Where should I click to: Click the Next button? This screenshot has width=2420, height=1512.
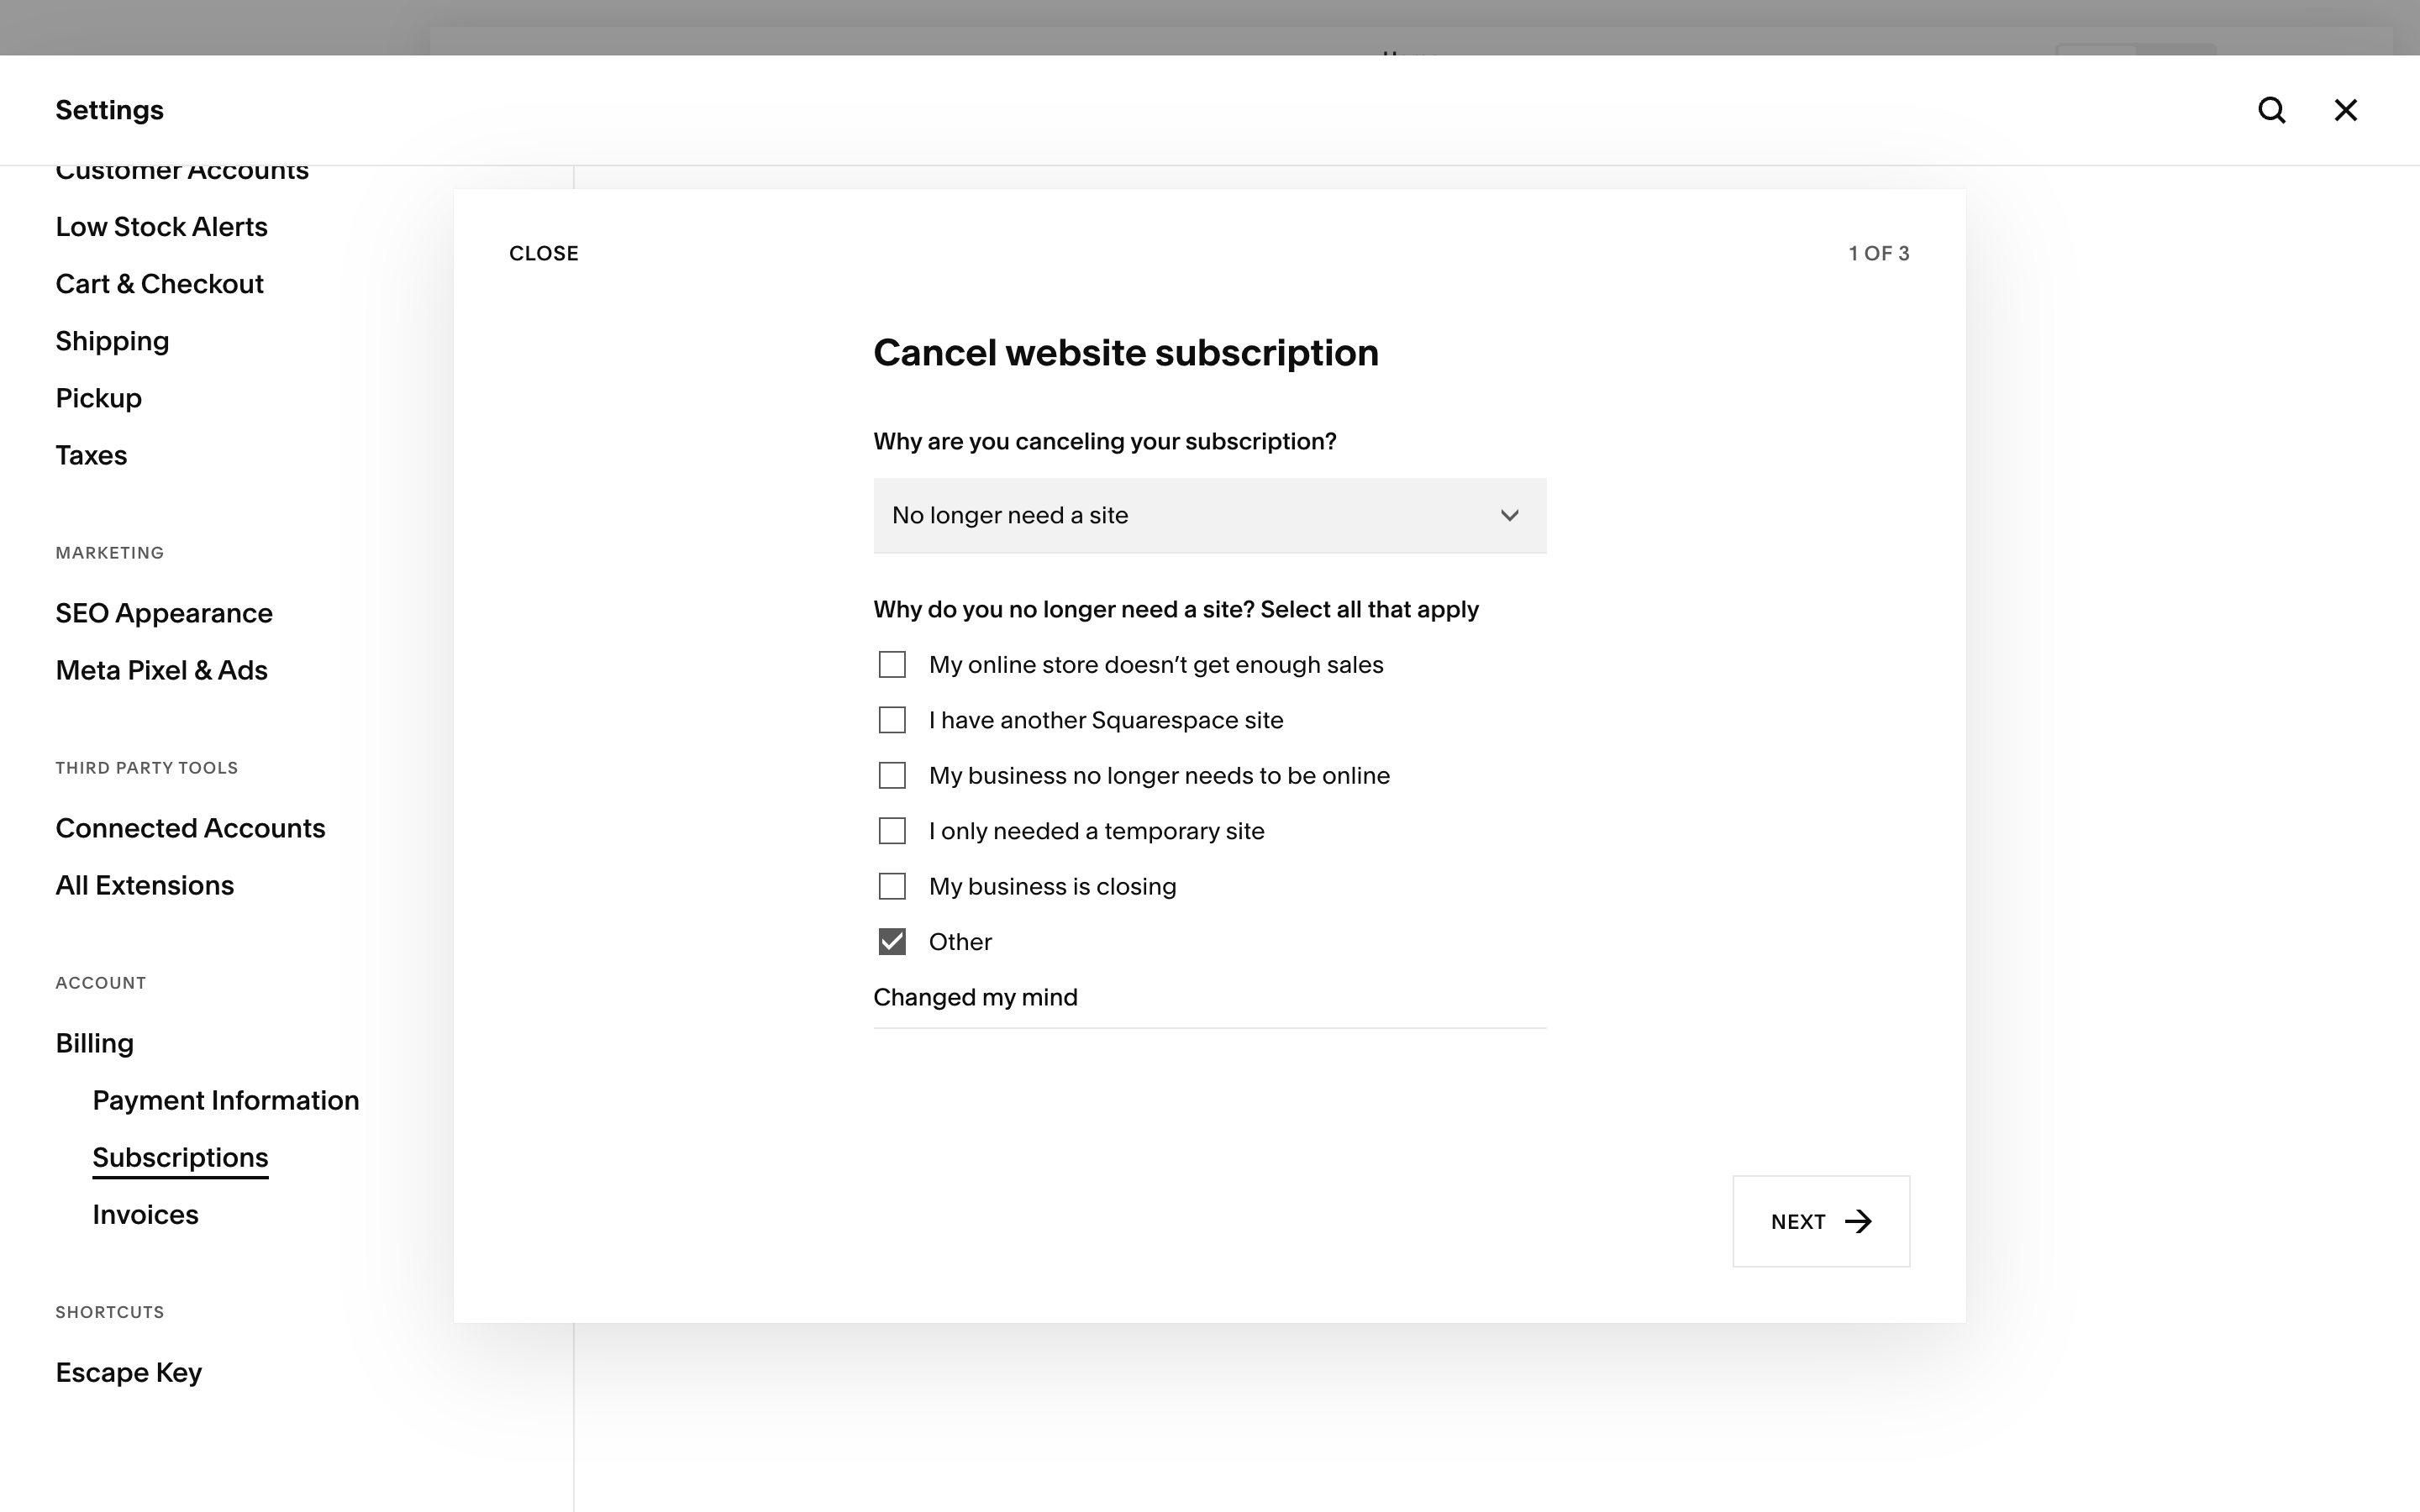click(1820, 1221)
